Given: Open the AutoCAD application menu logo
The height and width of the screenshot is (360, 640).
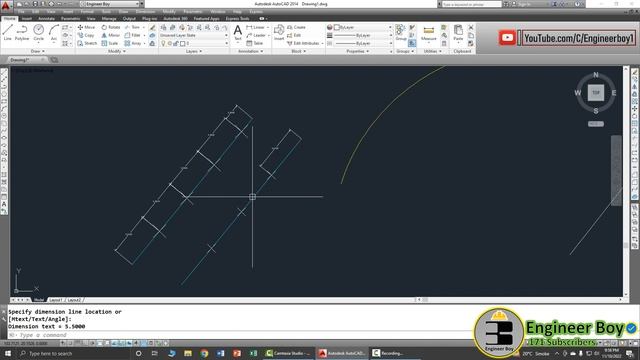Looking at the screenshot, I should click(x=6, y=5).
